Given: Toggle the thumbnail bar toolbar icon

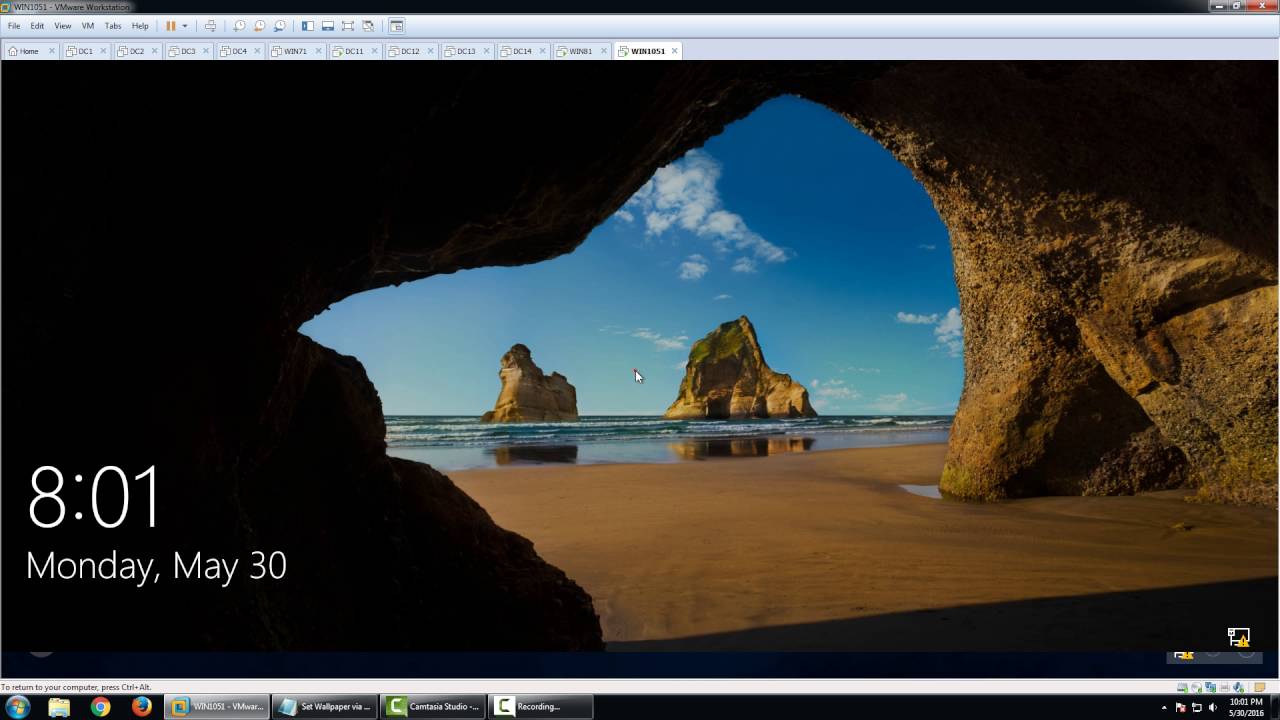Looking at the screenshot, I should (327, 26).
